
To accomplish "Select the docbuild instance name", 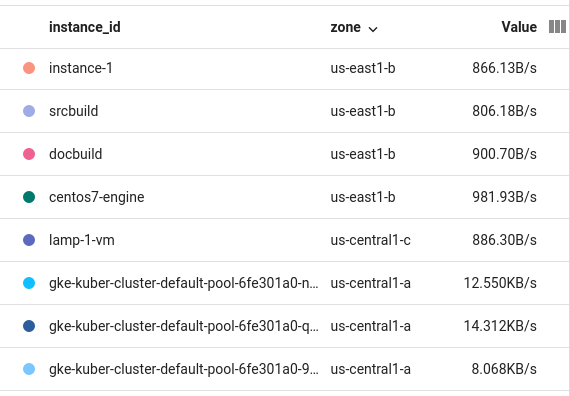I will (76, 154).
